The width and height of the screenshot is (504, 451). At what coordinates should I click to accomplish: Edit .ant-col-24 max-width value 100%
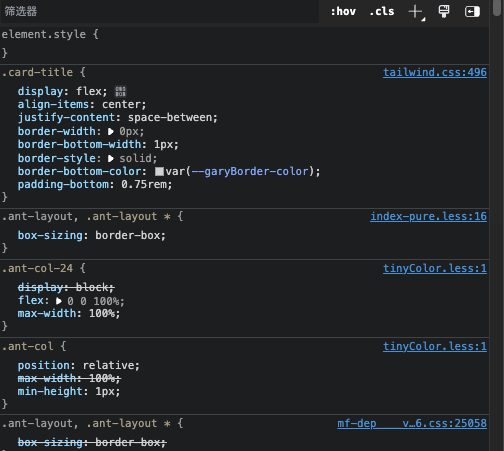tap(102, 313)
